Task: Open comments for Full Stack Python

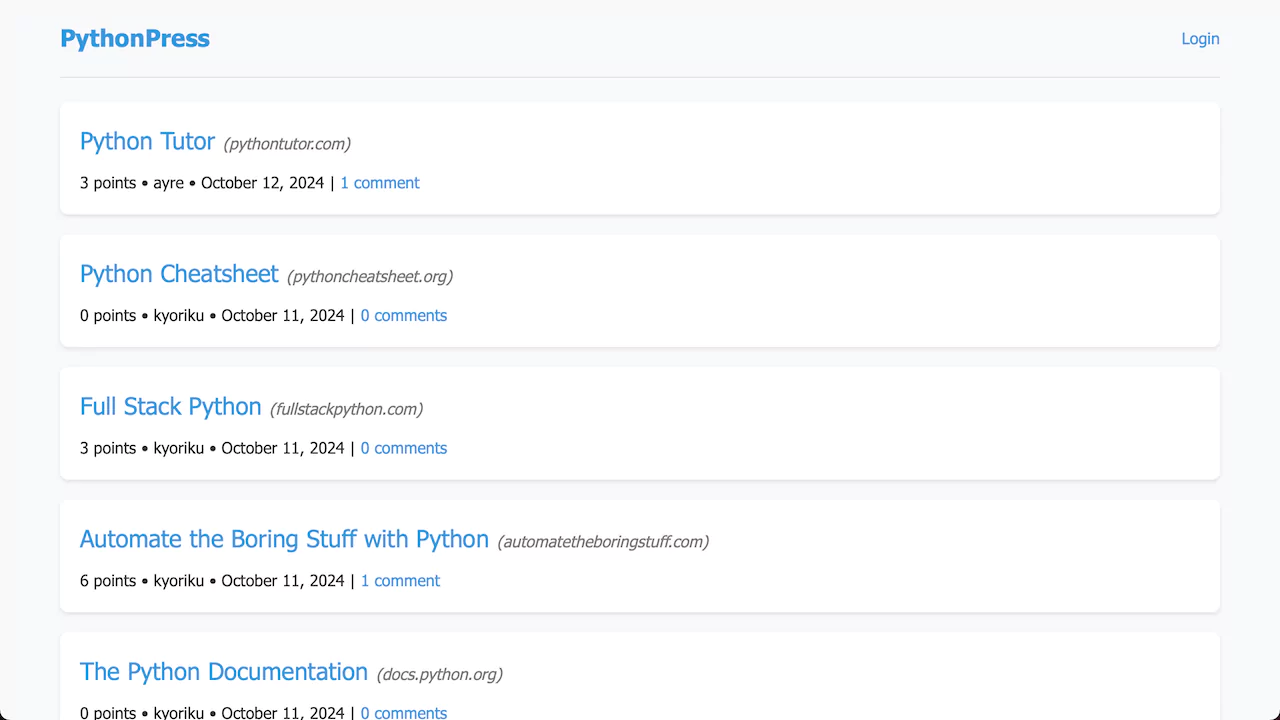Action: (404, 448)
